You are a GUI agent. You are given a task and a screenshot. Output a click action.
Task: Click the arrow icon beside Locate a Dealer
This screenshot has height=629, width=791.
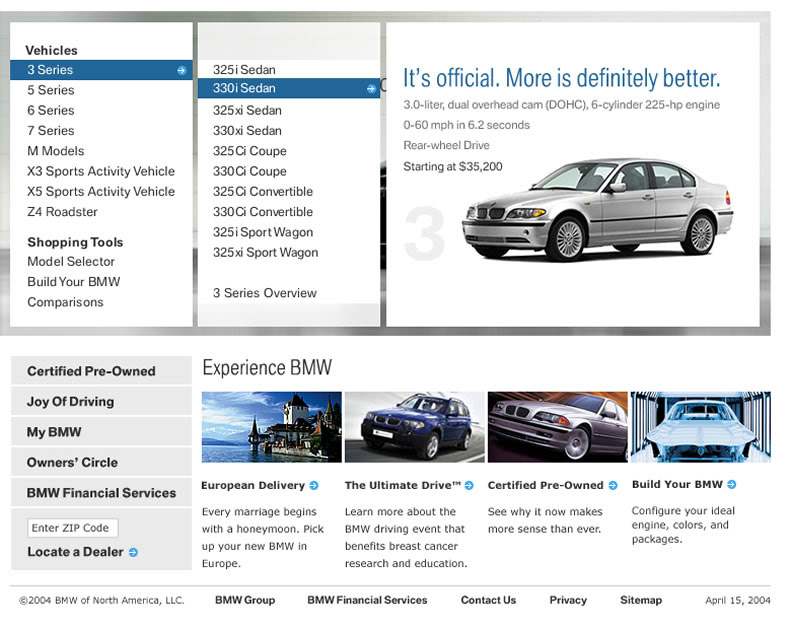(133, 552)
